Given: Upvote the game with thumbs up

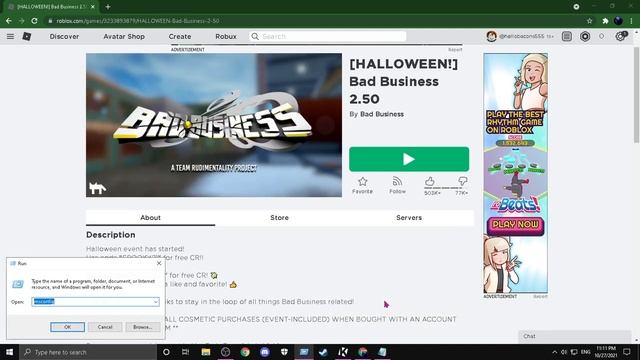Looking at the screenshot, I should [x=429, y=181].
